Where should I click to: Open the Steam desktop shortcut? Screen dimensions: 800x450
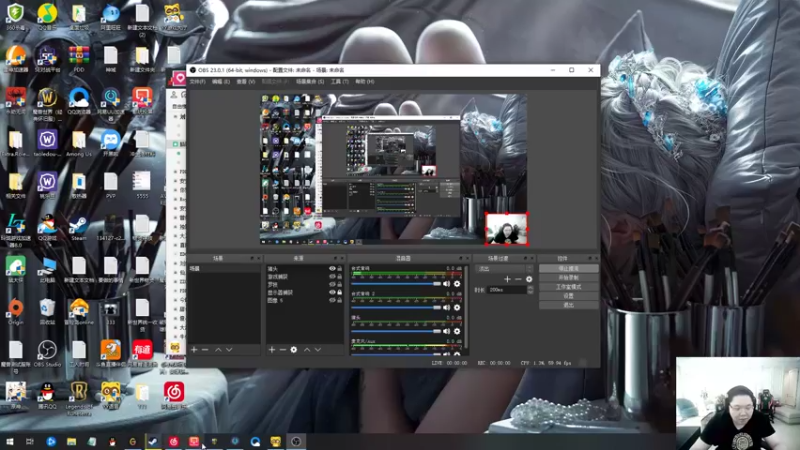tap(79, 228)
